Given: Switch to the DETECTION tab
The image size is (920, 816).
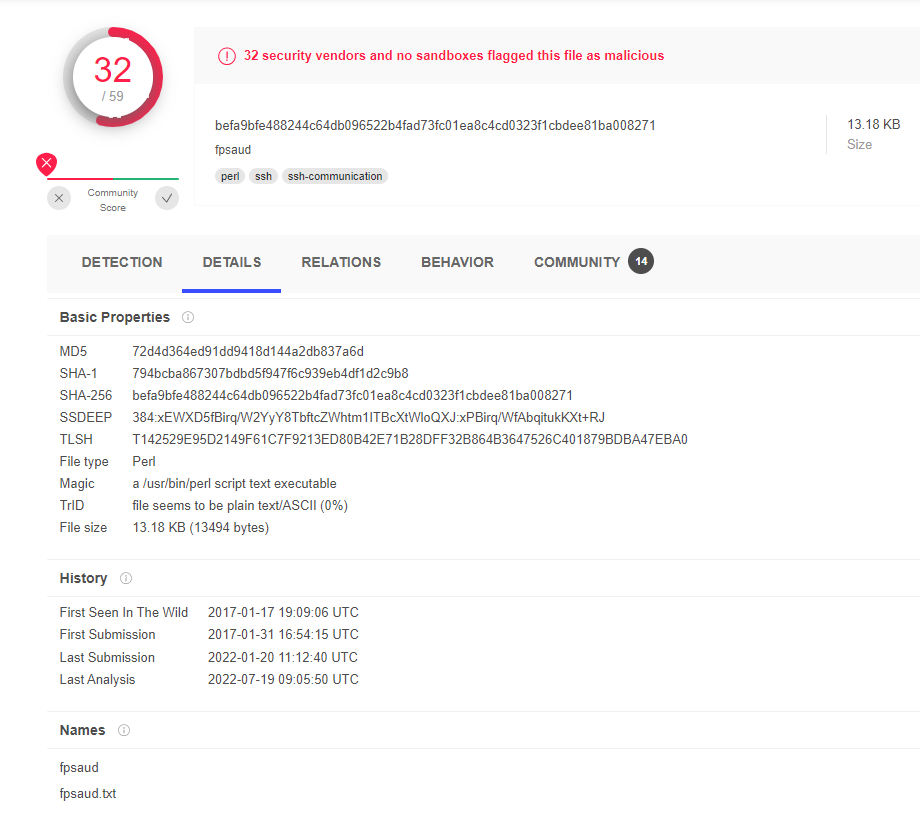Looking at the screenshot, I should point(121,262).
